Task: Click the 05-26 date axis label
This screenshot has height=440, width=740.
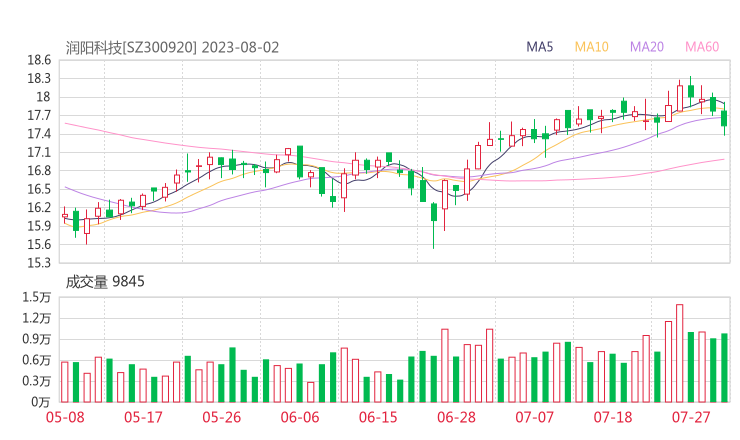Action: [222, 417]
